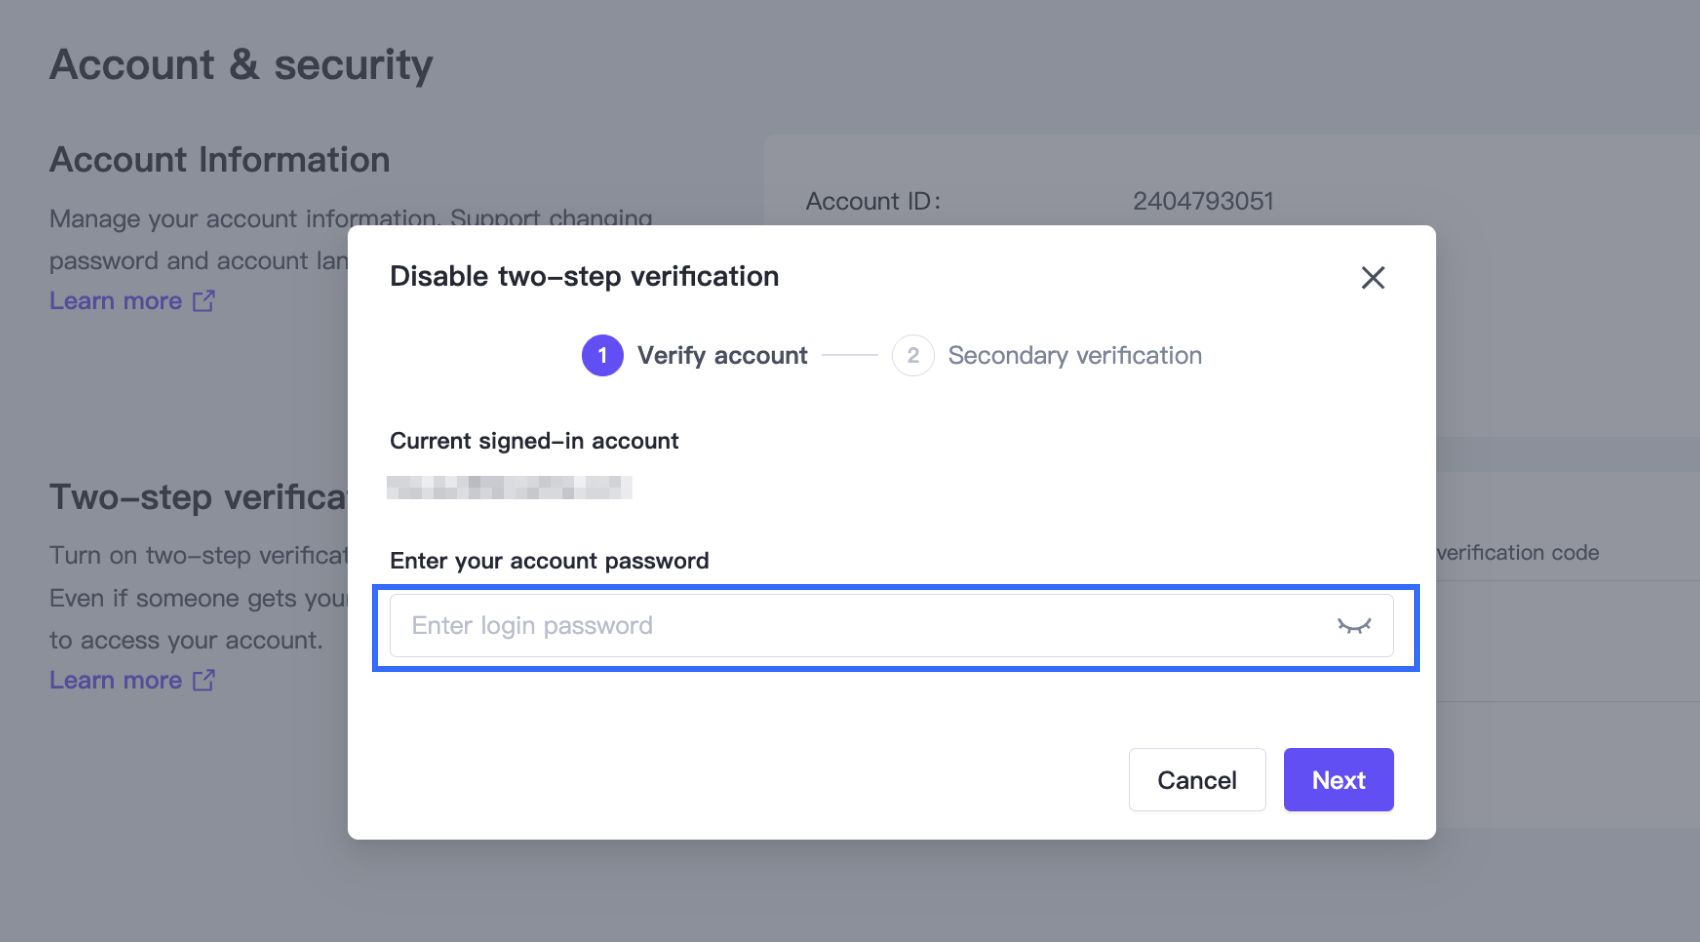Click the step 1 circle indicator
Viewport: 1700px width, 942px height.
tap(602, 356)
